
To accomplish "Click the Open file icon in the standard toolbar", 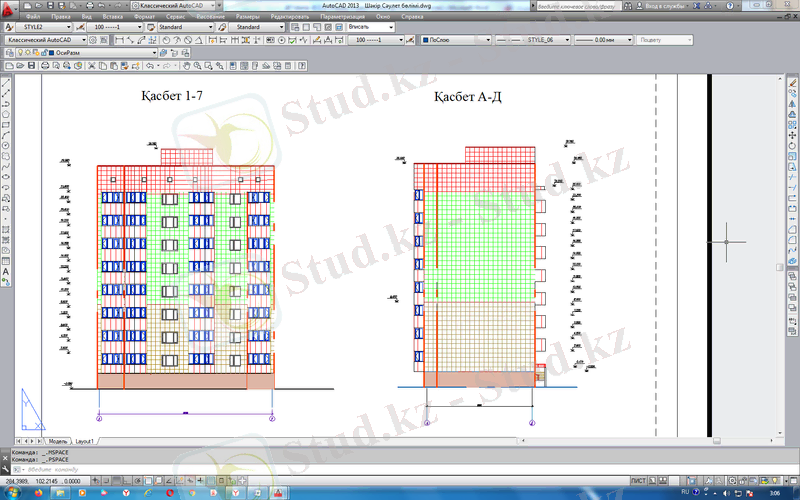I will coord(20,65).
